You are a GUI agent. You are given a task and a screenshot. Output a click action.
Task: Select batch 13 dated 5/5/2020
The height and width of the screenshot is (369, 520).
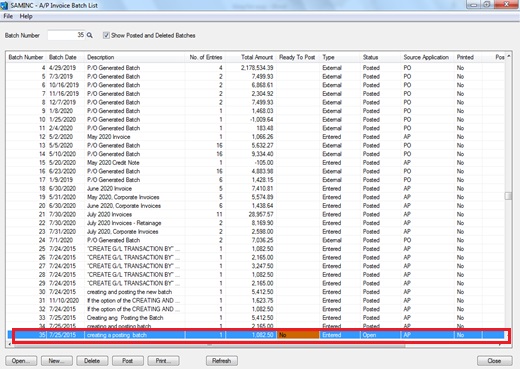point(255,146)
